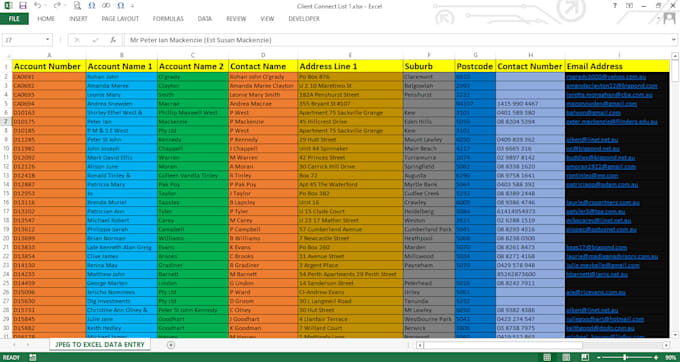Cancel the formula bar entry with X

[x=77, y=40]
